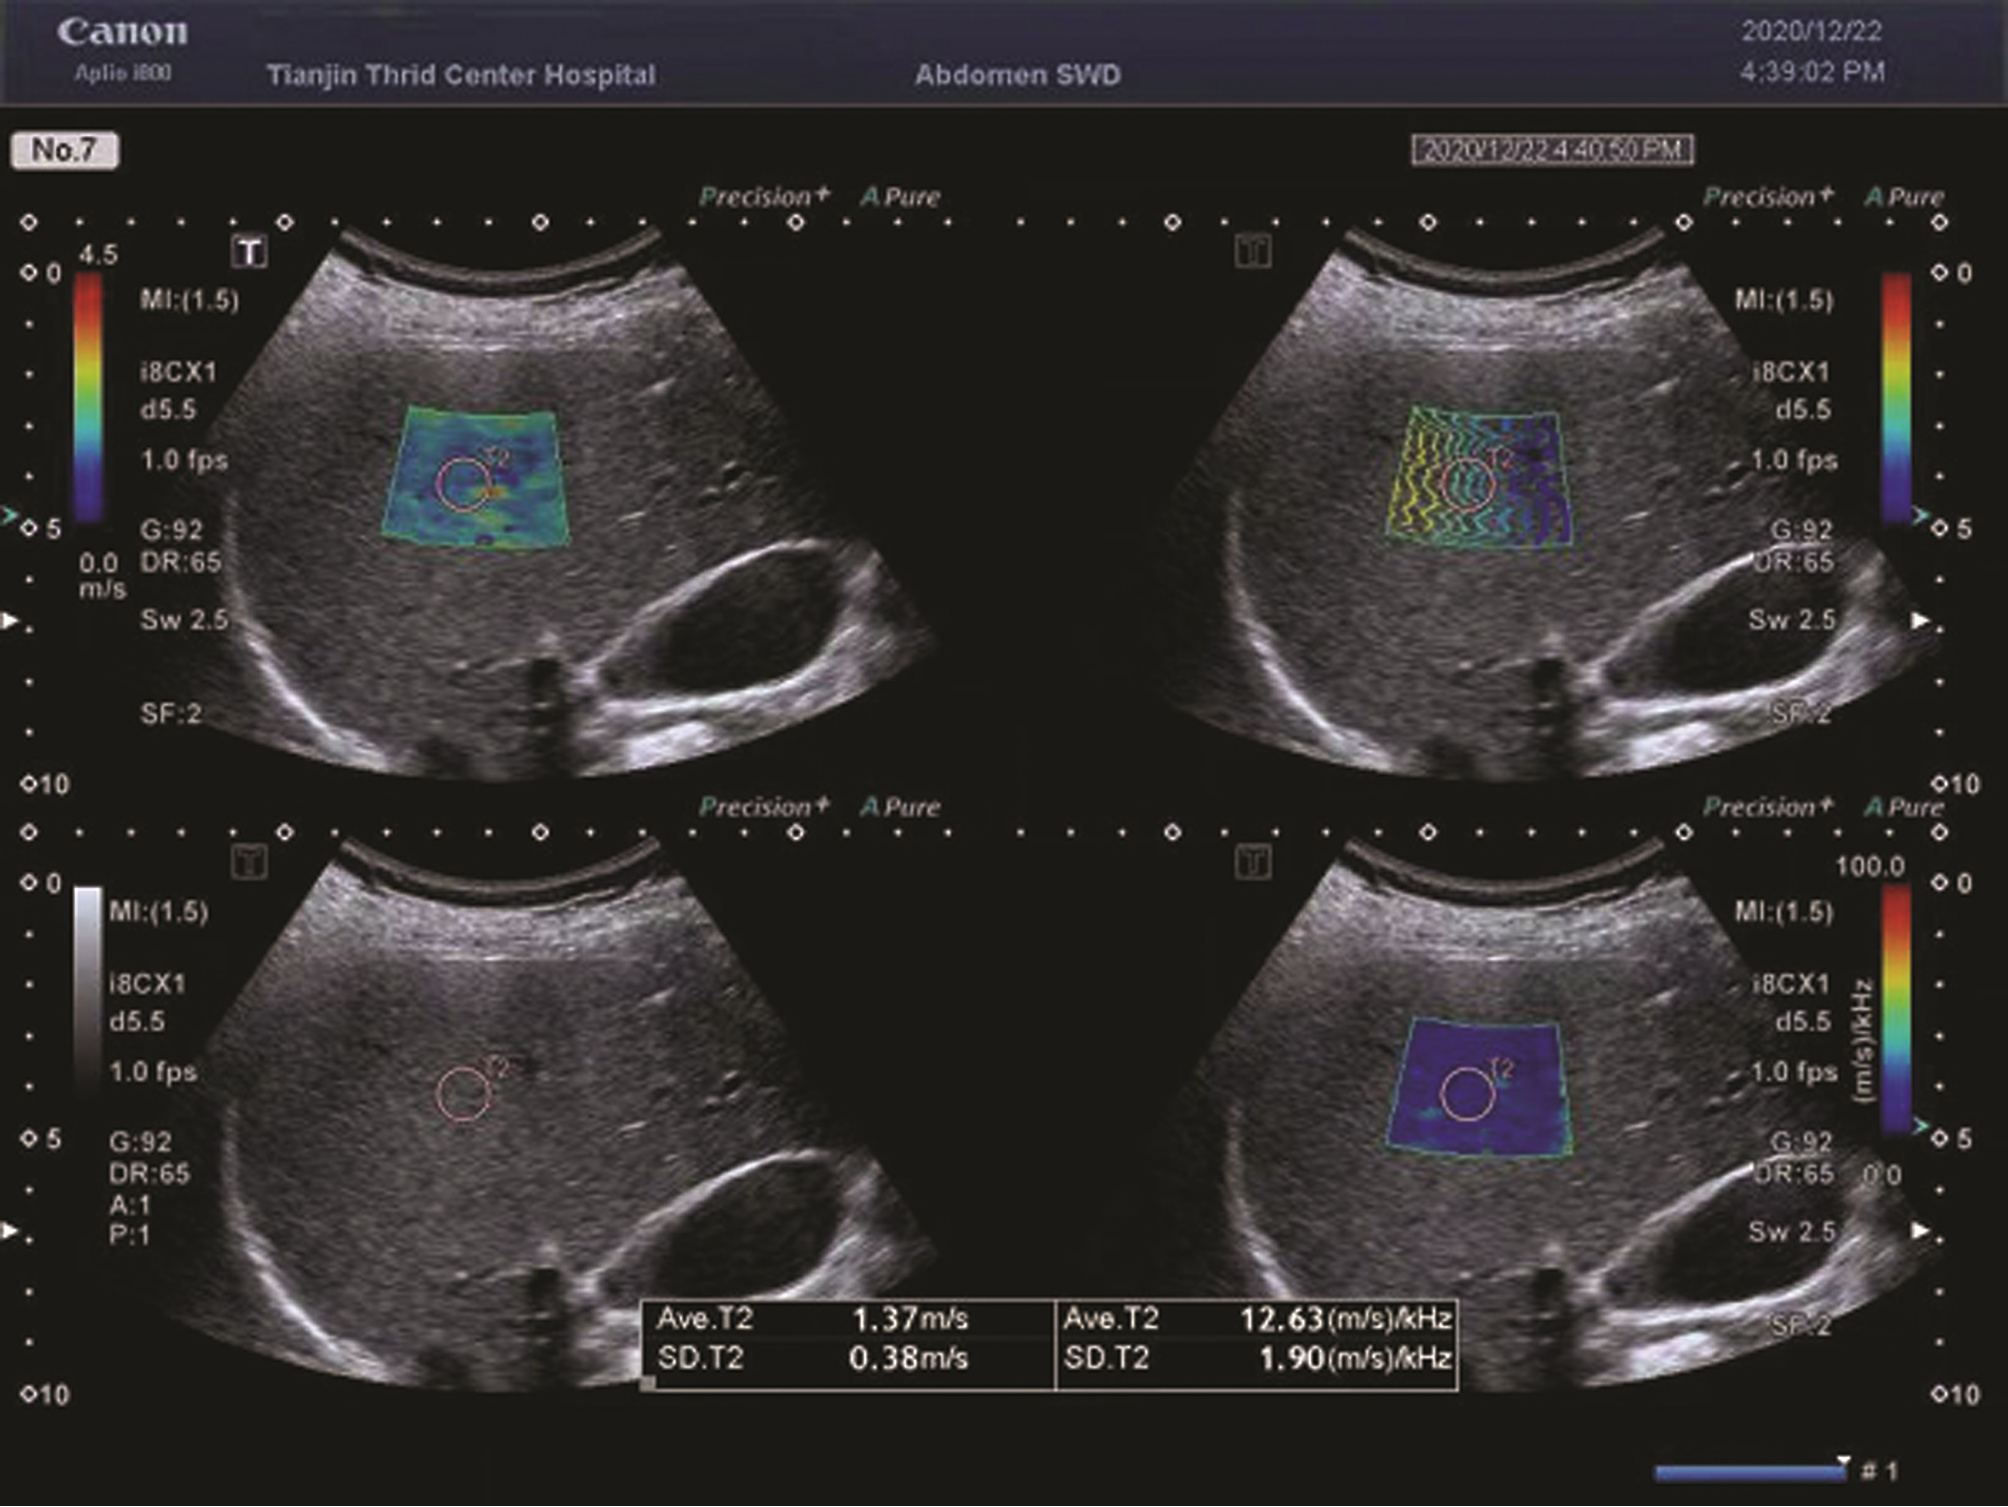Click the timestamp box 2020/12/22 4:40:50 PM

tap(1552, 150)
